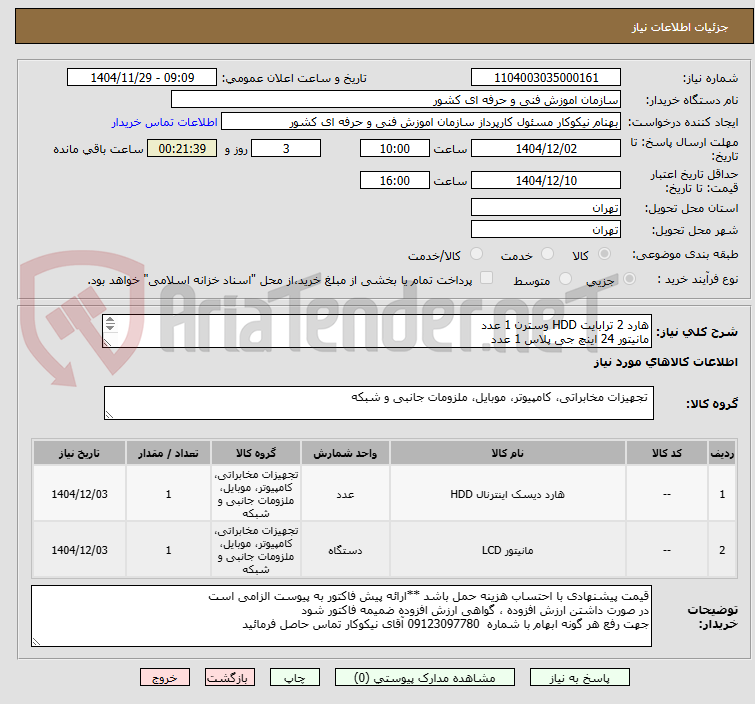Click the پاسخ به نیاز button
Image resolution: width=755 pixels, height=704 pixels.
pyautogui.click(x=580, y=678)
